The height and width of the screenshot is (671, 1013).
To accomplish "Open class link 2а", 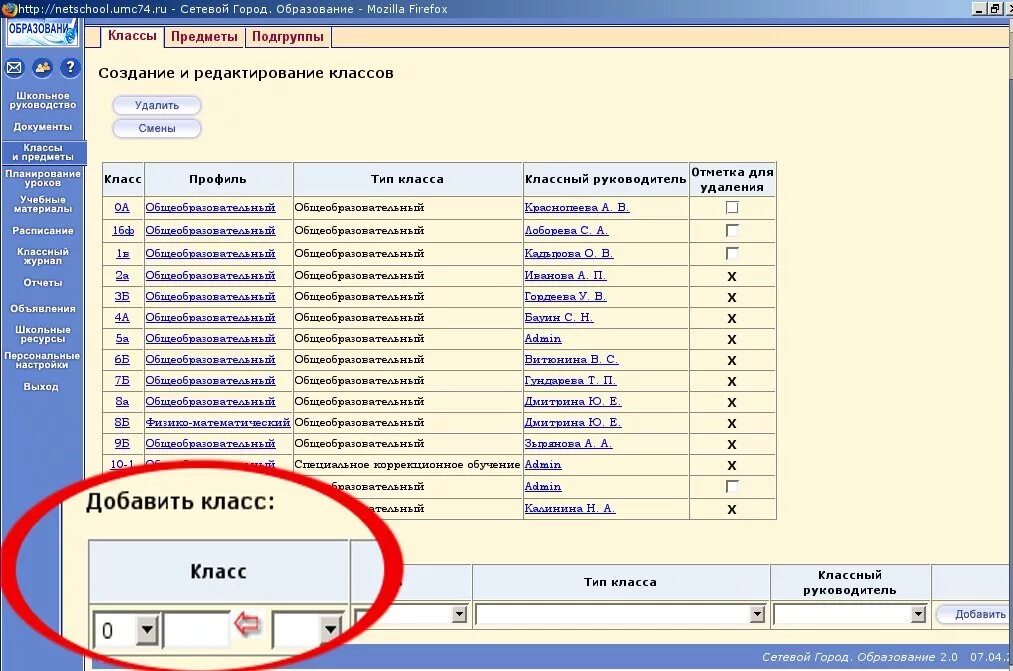I will pos(122,276).
